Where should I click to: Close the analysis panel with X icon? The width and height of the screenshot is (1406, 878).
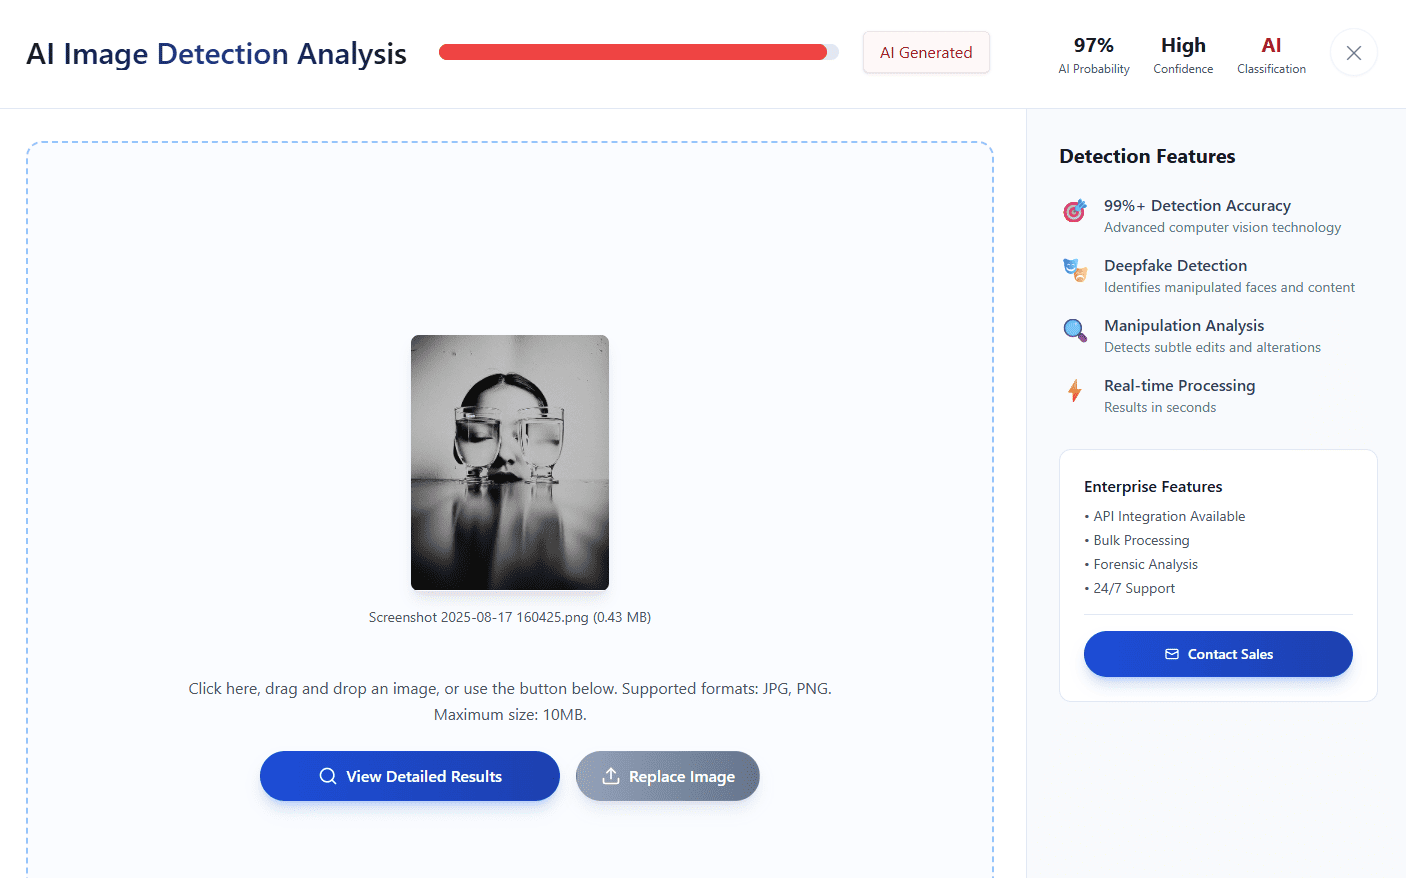[x=1354, y=53]
